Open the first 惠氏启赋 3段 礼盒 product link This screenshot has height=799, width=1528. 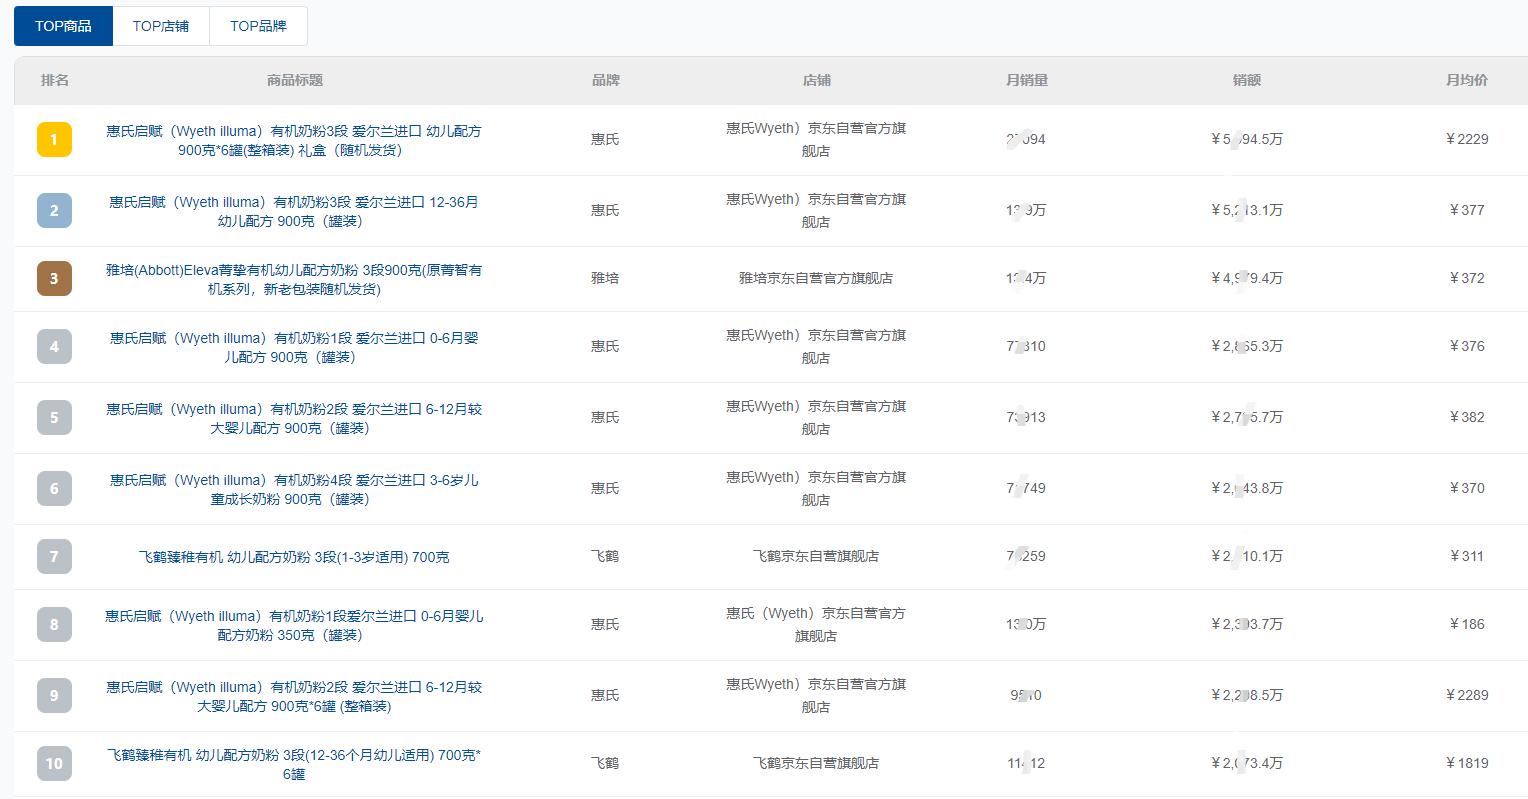coord(292,140)
